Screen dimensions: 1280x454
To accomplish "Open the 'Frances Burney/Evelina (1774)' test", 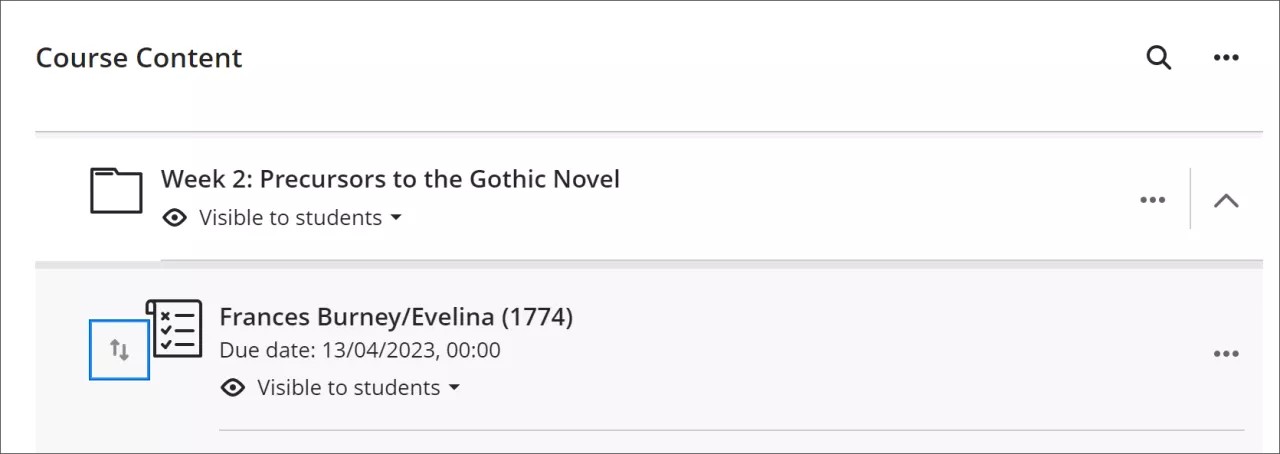I will coord(396,317).
